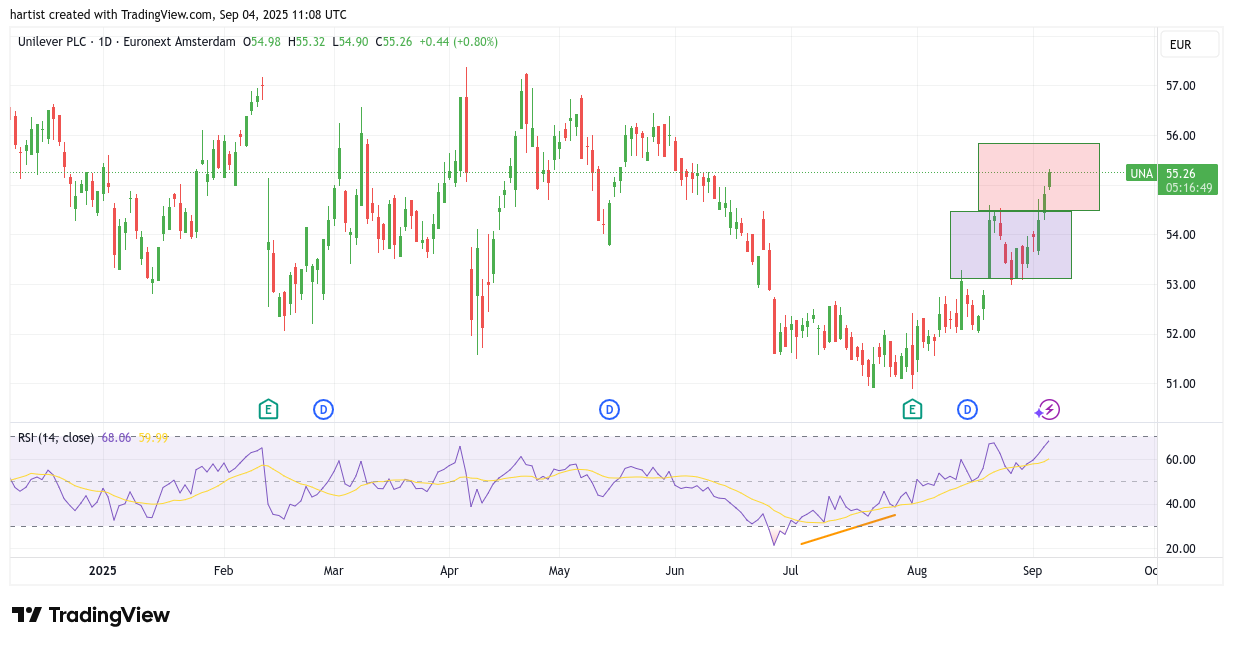The height and width of the screenshot is (645, 1233).
Task: Click the open value O54.98
Action: point(262,42)
